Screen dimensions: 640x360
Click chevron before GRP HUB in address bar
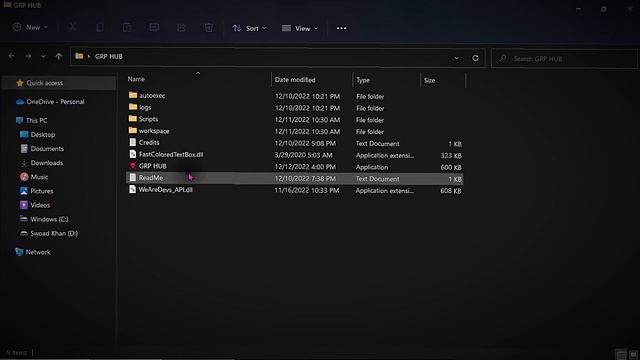(x=89, y=56)
